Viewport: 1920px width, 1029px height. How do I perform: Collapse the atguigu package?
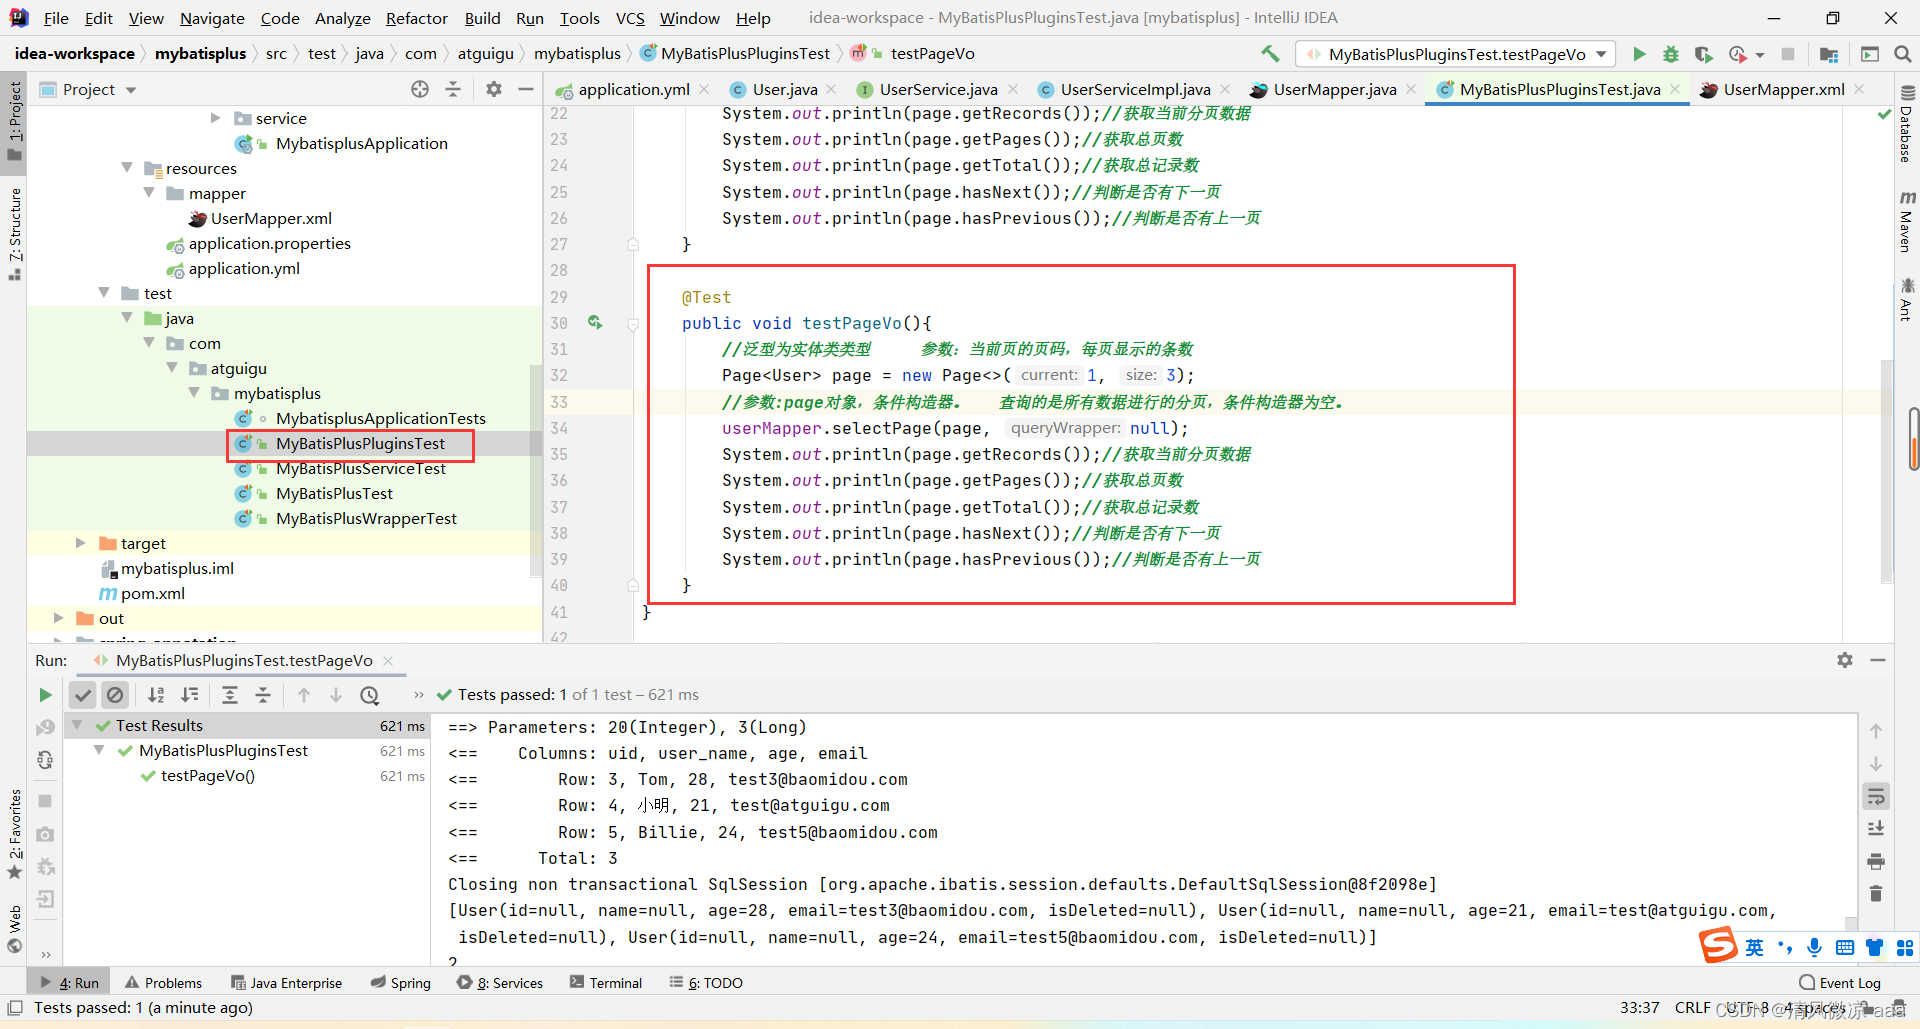172,368
